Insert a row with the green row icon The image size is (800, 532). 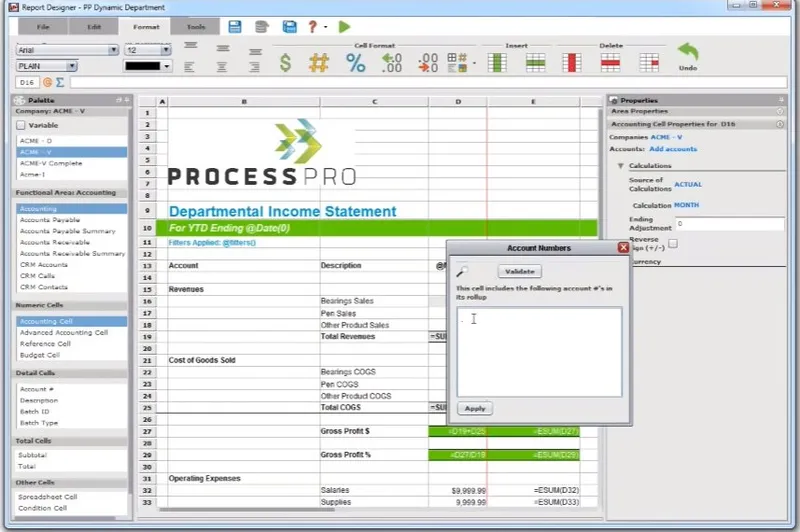(x=535, y=63)
